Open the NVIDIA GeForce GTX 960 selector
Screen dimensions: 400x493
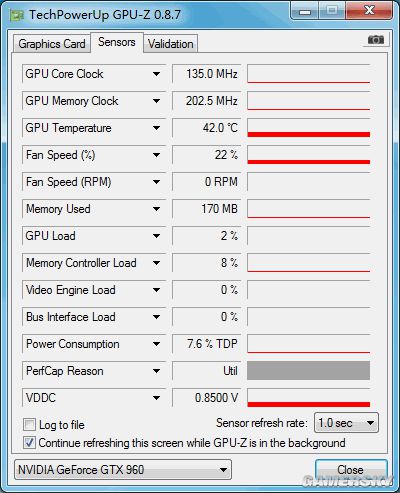pyautogui.click(x=123, y=470)
